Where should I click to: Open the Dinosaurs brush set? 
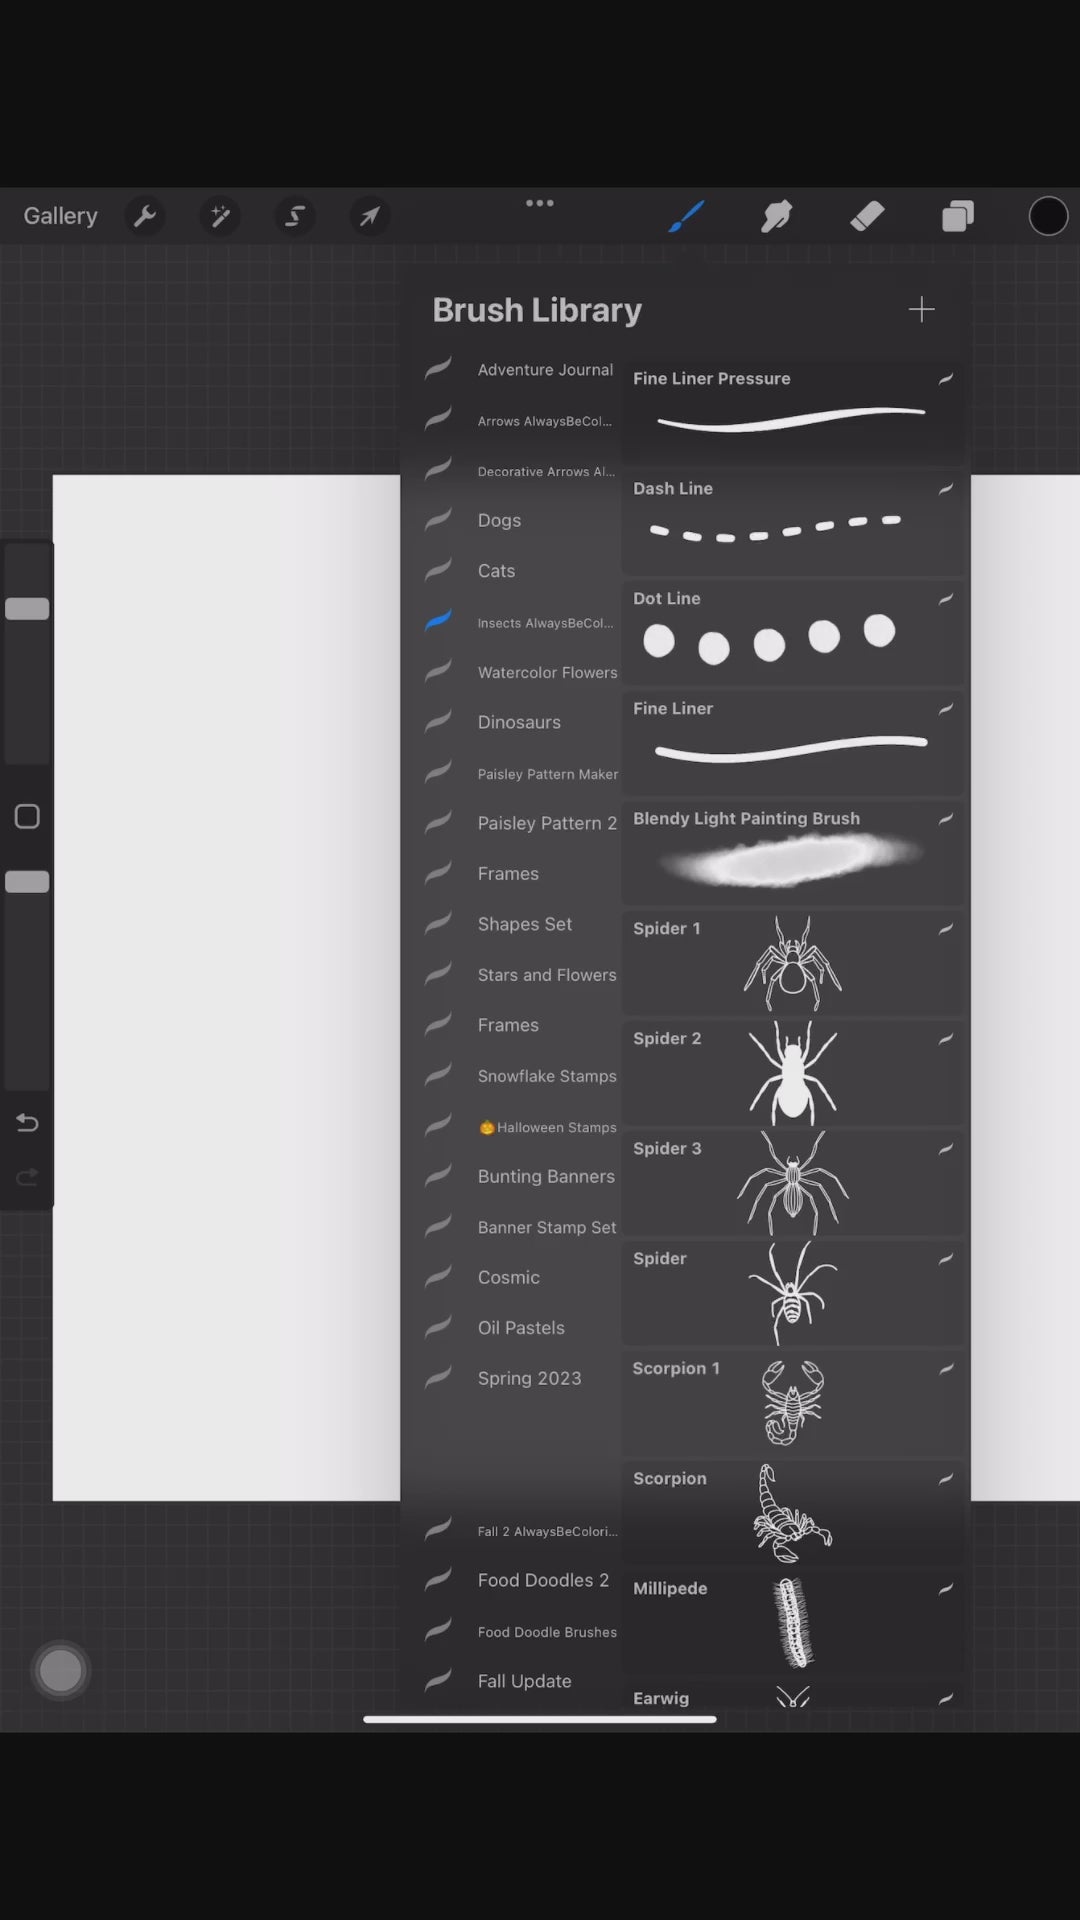(519, 722)
